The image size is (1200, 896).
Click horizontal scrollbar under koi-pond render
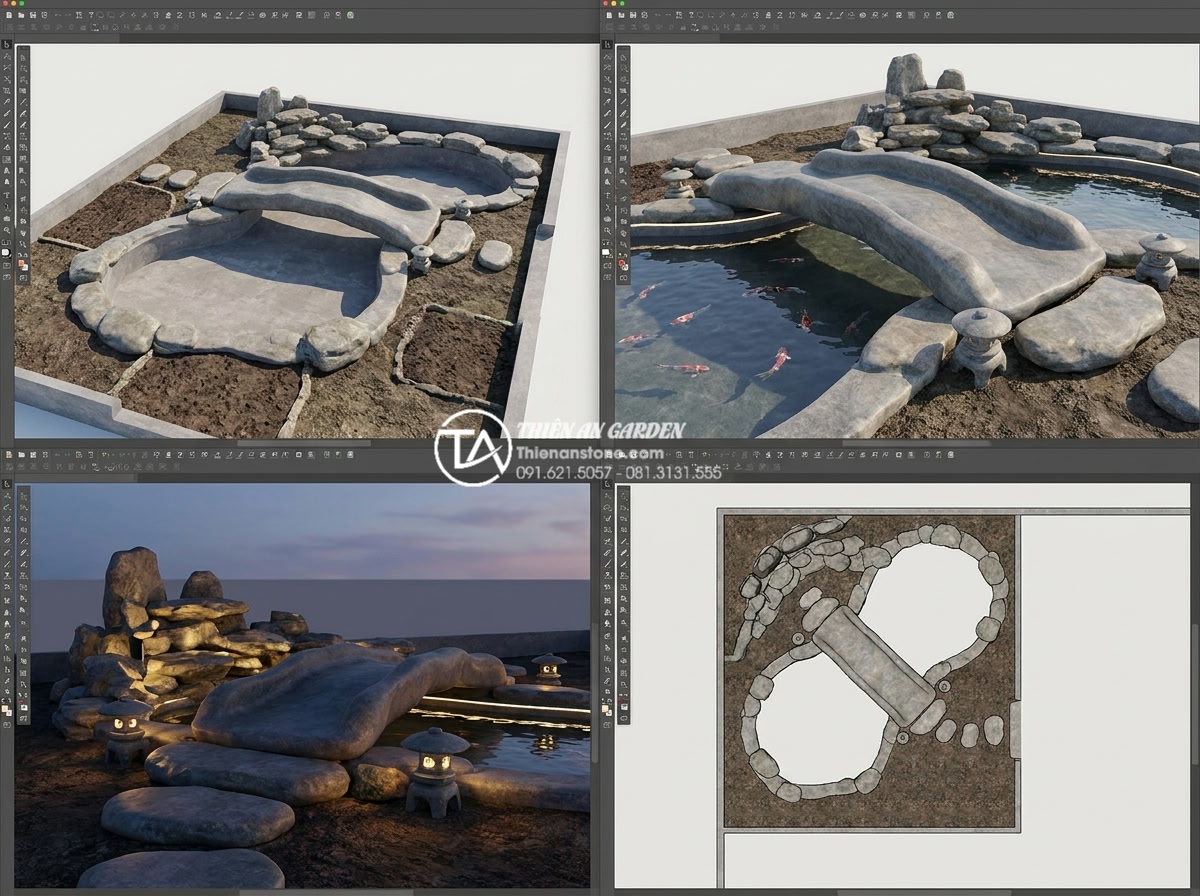point(916,443)
